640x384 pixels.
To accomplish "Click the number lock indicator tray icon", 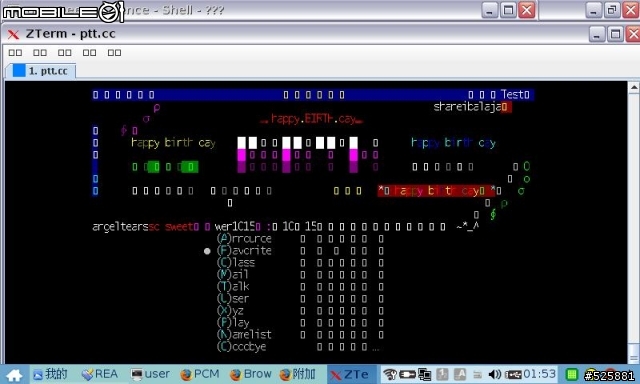I will pos(442,374).
